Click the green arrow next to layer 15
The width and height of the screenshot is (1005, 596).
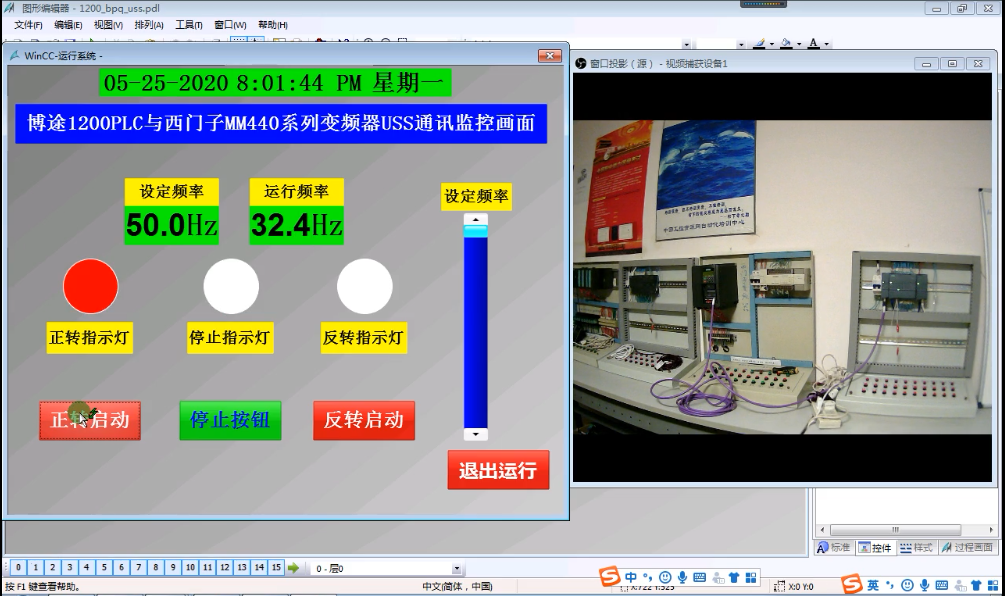tap(294, 568)
